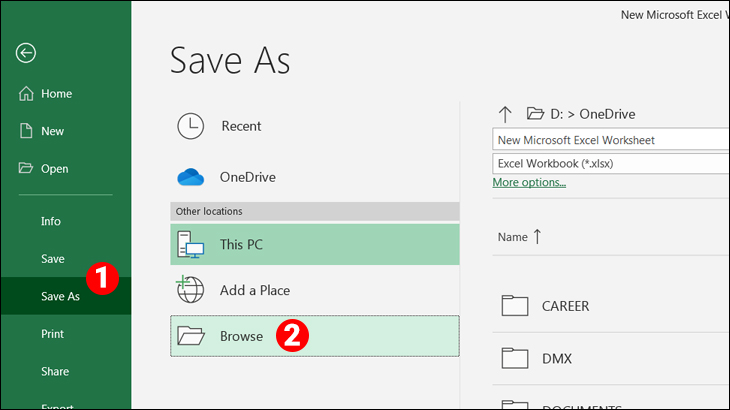
Task: Click the Browse folder icon
Action: [x=191, y=336]
